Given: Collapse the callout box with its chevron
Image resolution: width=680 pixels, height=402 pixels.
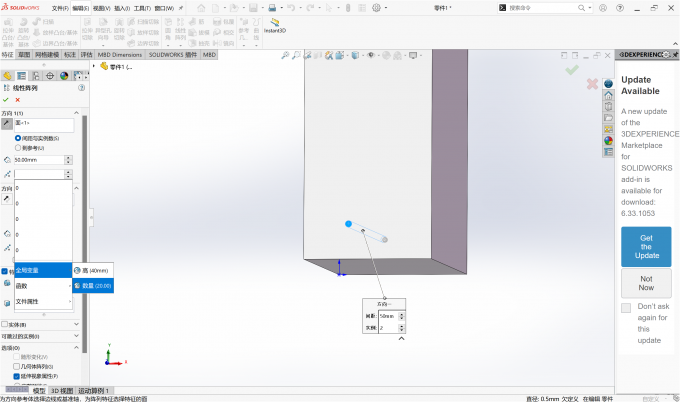Looking at the screenshot, I should tap(402, 339).
